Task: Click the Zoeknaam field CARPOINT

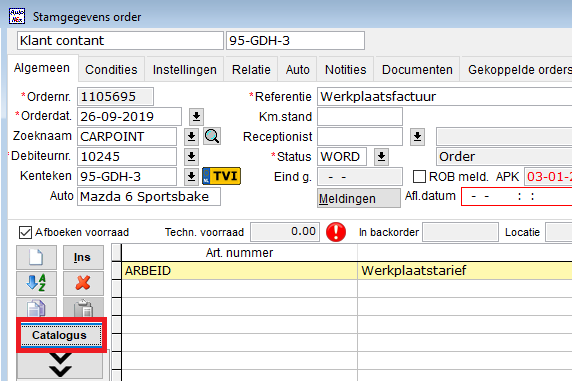Action: [x=127, y=136]
